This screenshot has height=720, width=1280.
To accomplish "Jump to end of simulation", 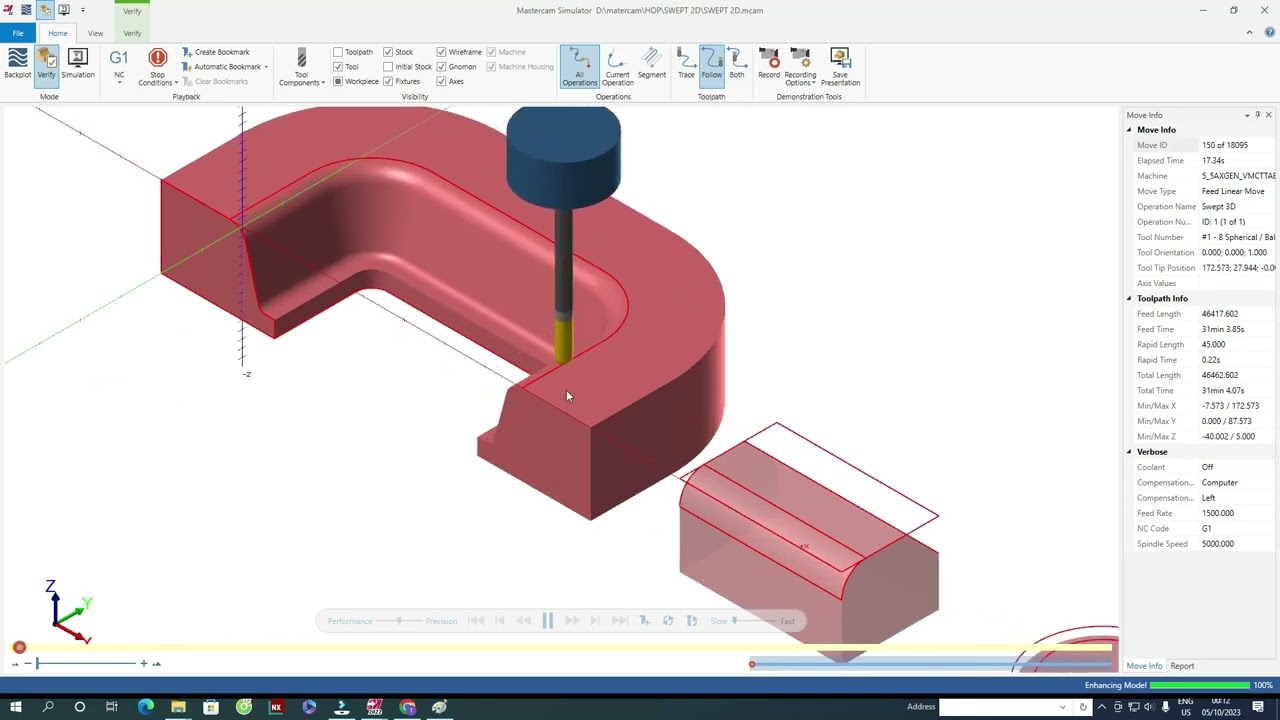I will (619, 621).
